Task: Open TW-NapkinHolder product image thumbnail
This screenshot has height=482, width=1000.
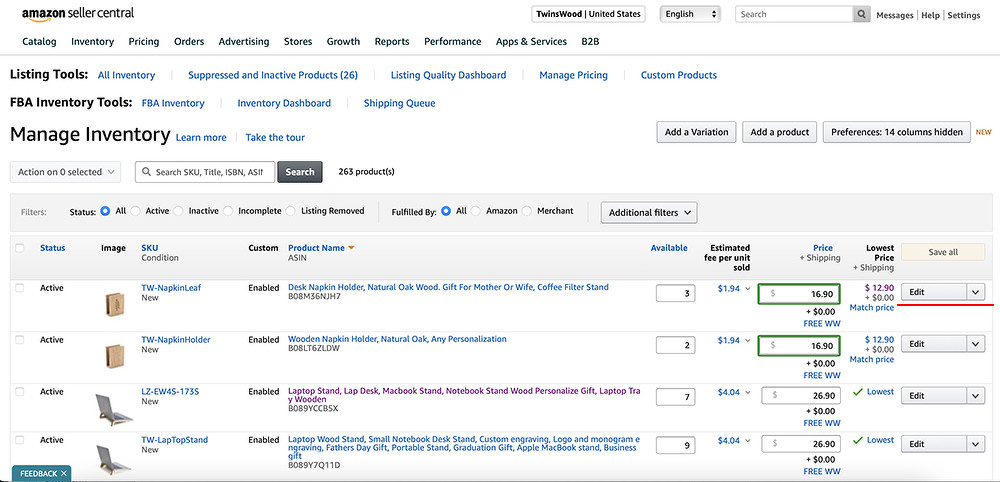Action: 115,356
